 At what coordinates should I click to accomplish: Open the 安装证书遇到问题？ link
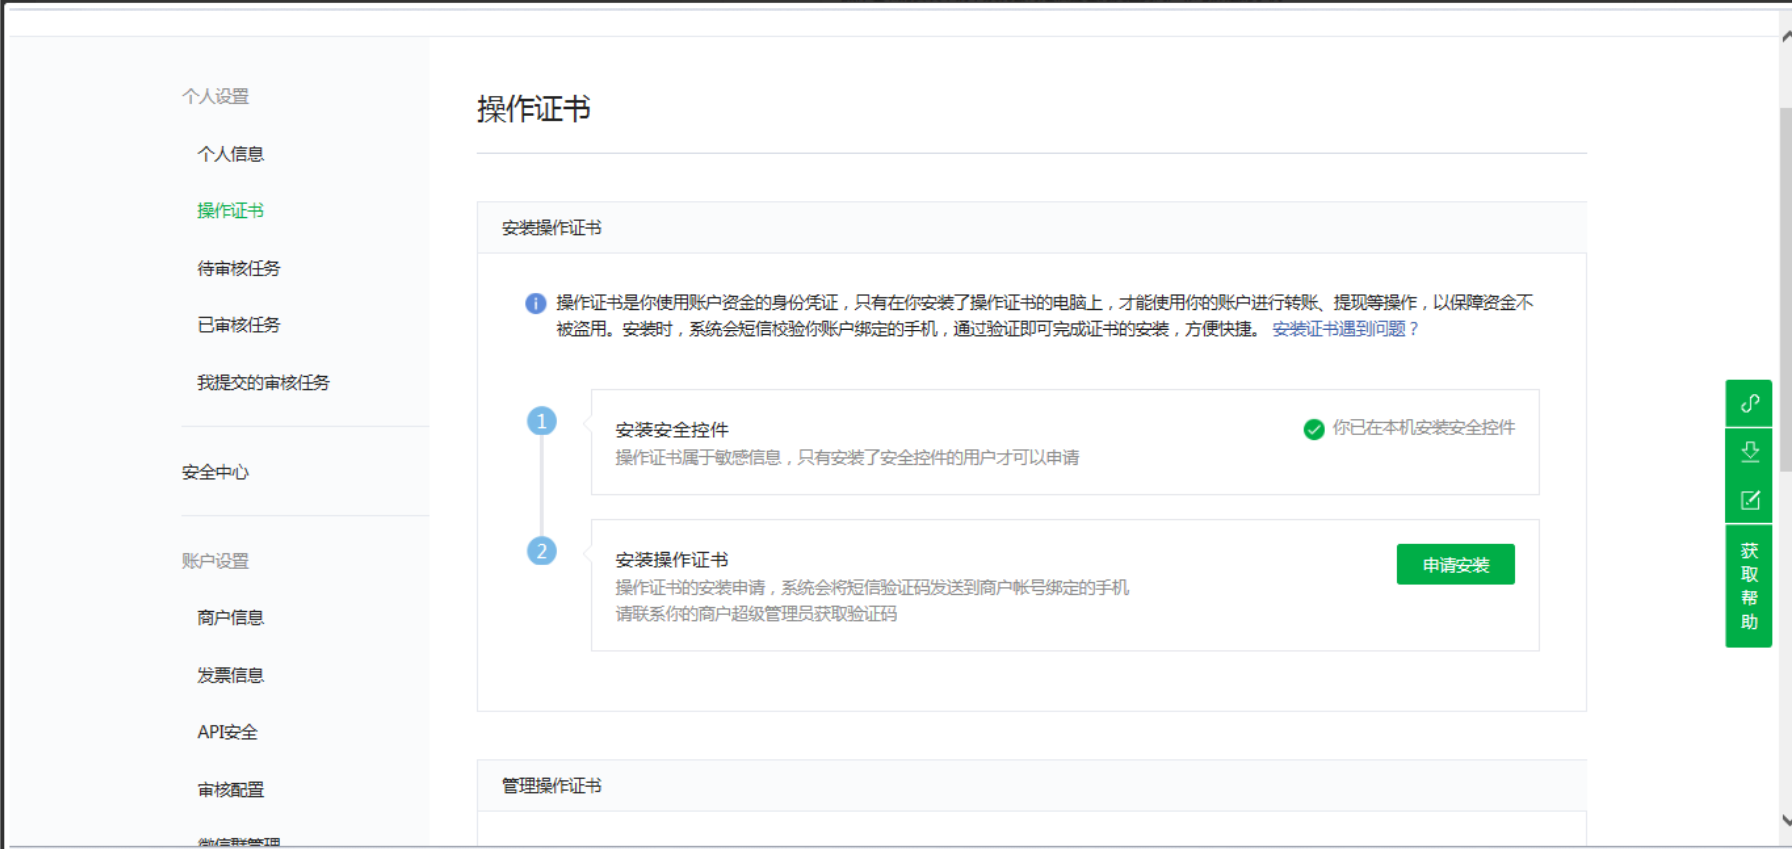[1345, 329]
